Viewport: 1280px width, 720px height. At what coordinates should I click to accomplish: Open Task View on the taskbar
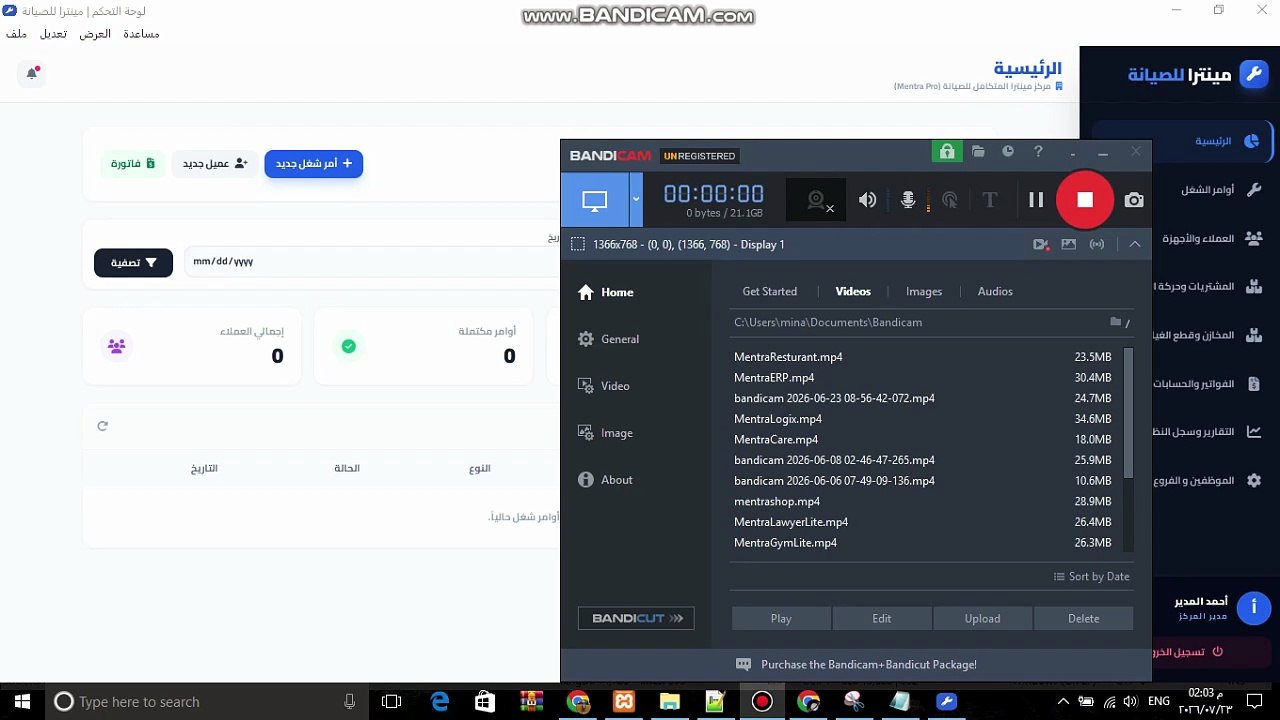[x=391, y=702]
